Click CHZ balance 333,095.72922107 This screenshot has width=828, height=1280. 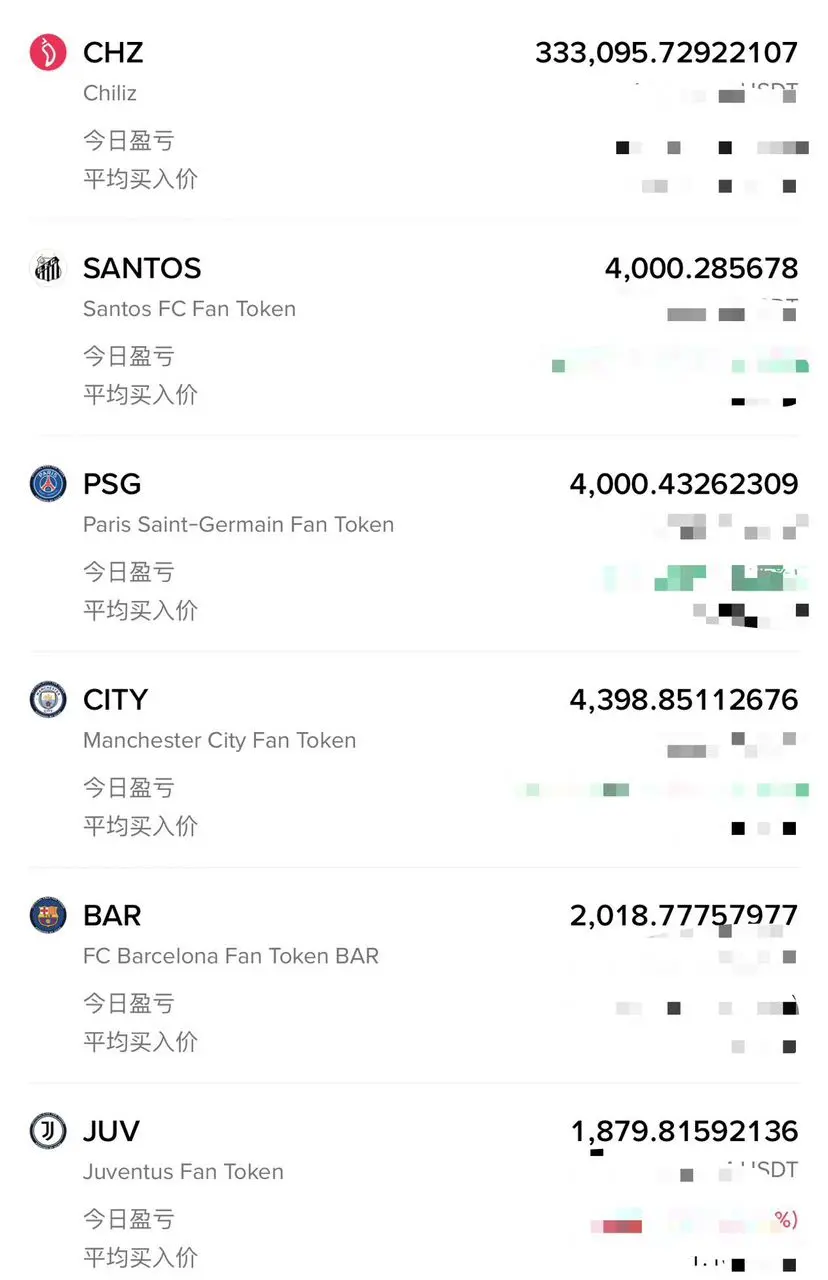[x=667, y=52]
